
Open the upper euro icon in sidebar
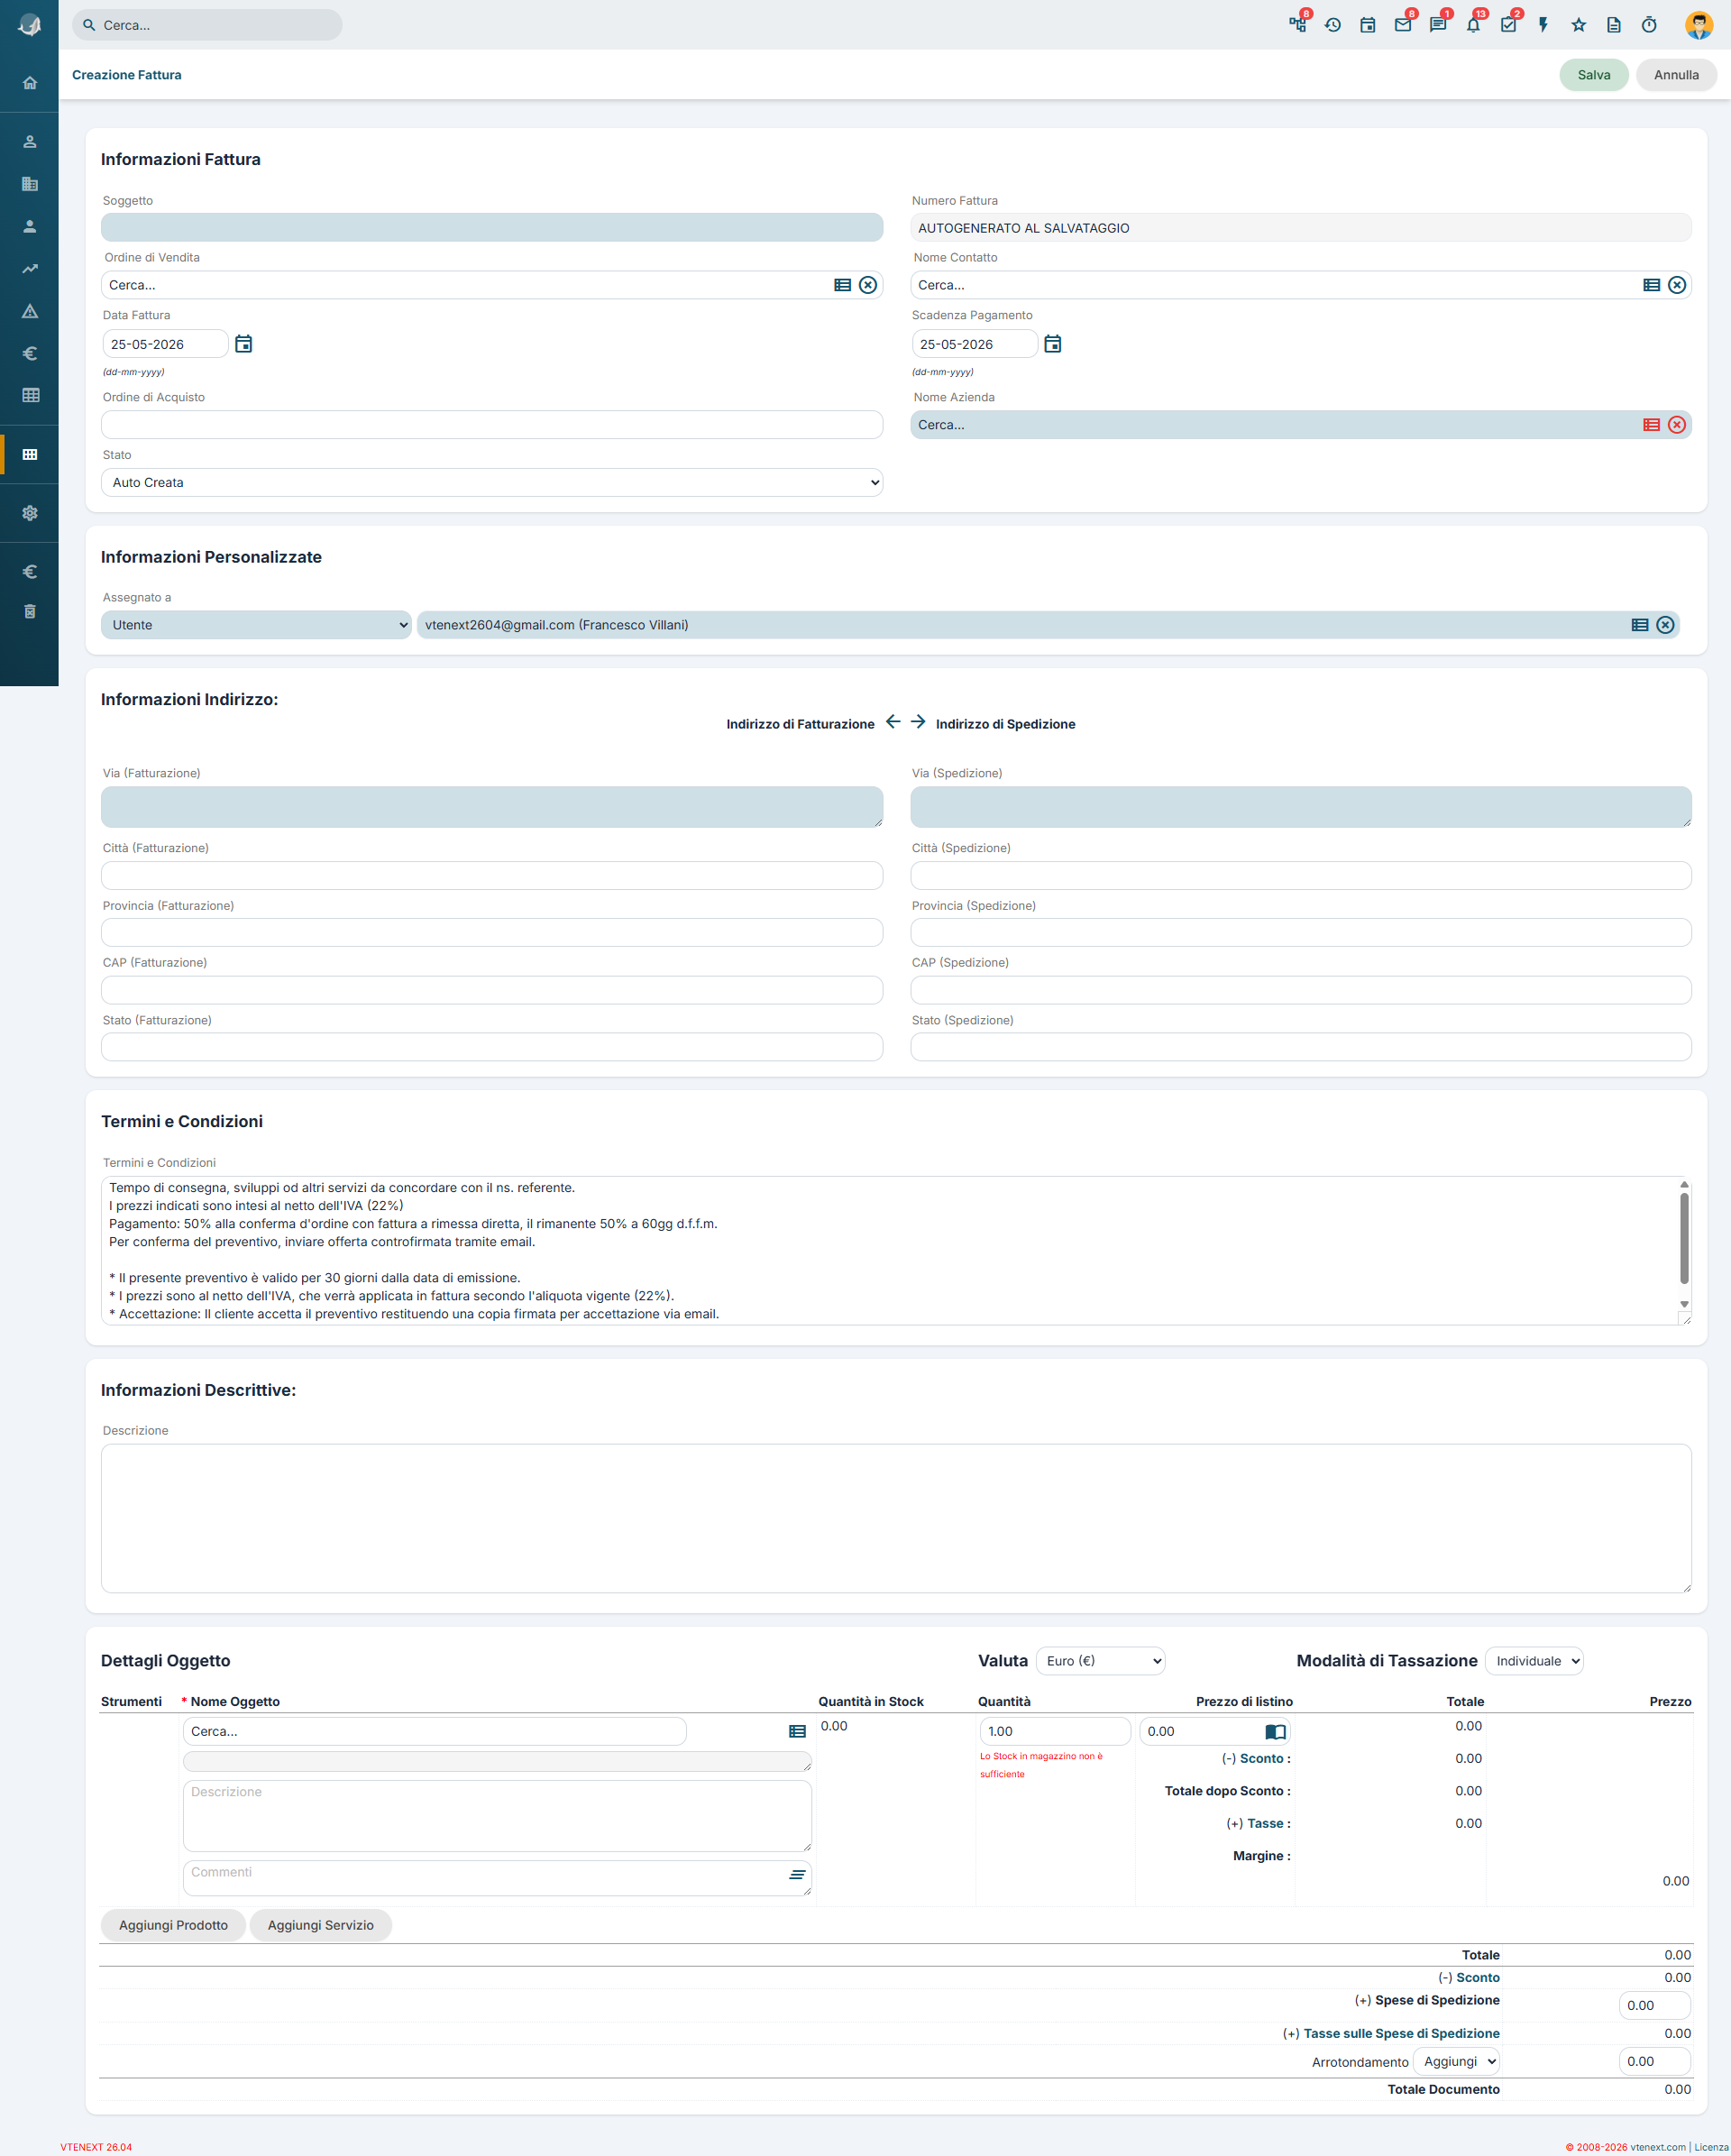(x=30, y=353)
